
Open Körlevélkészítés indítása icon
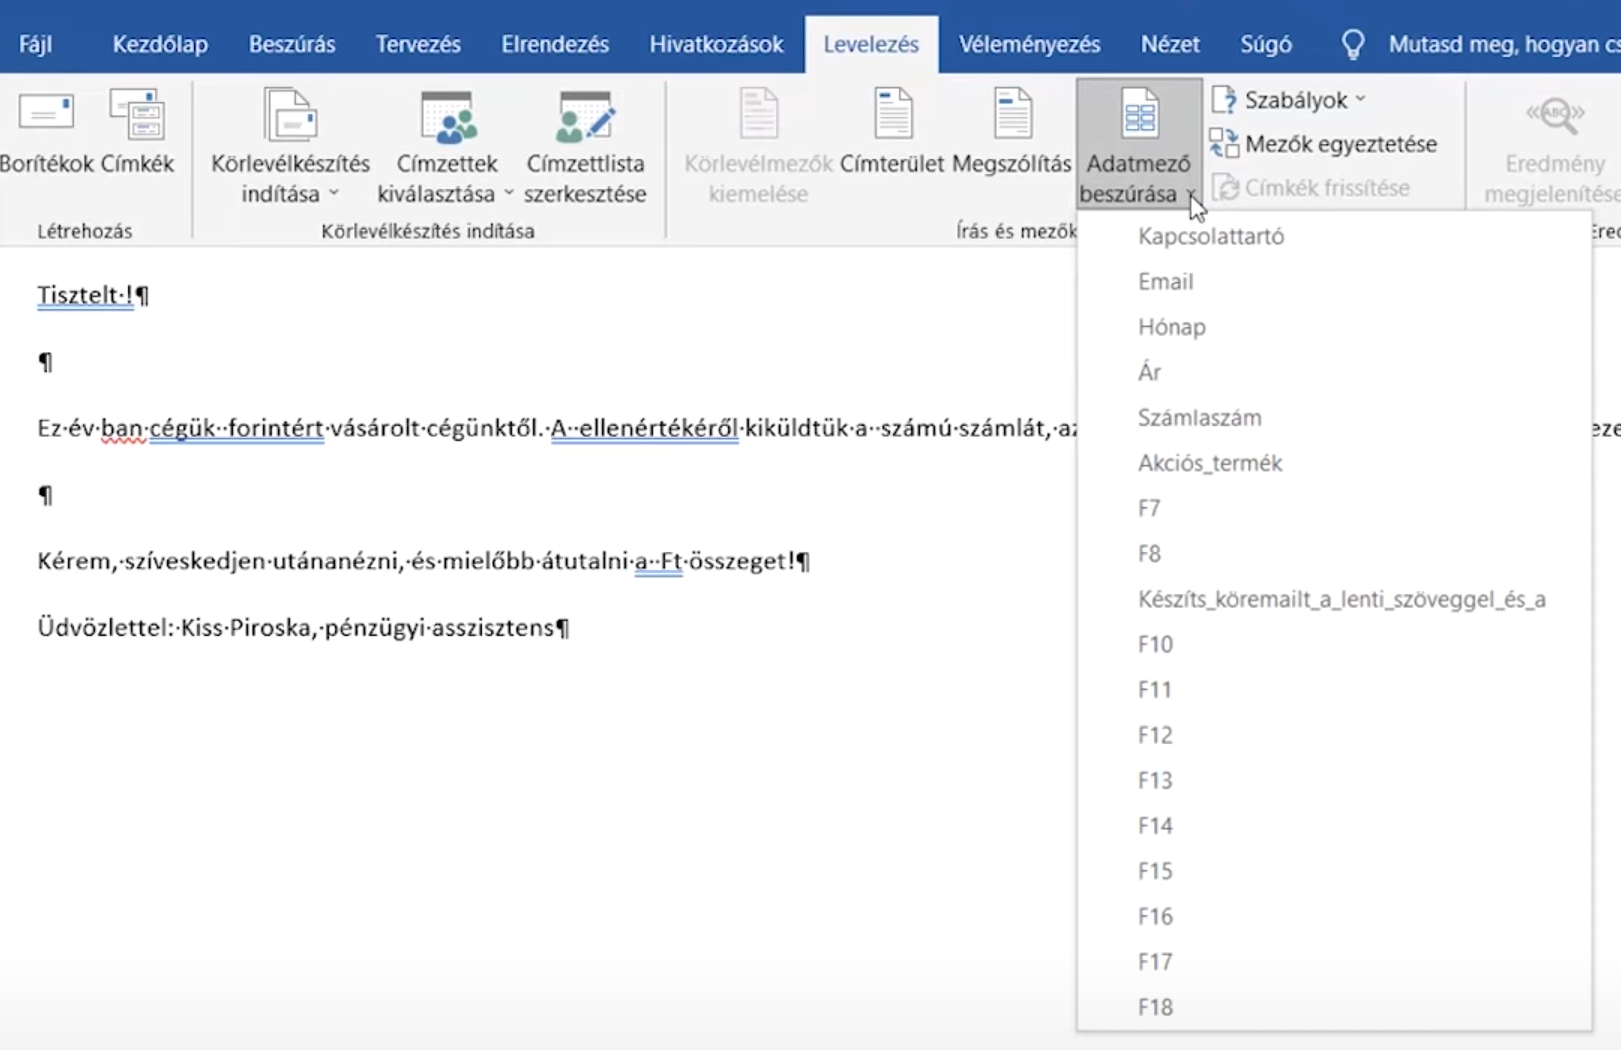pos(290,115)
